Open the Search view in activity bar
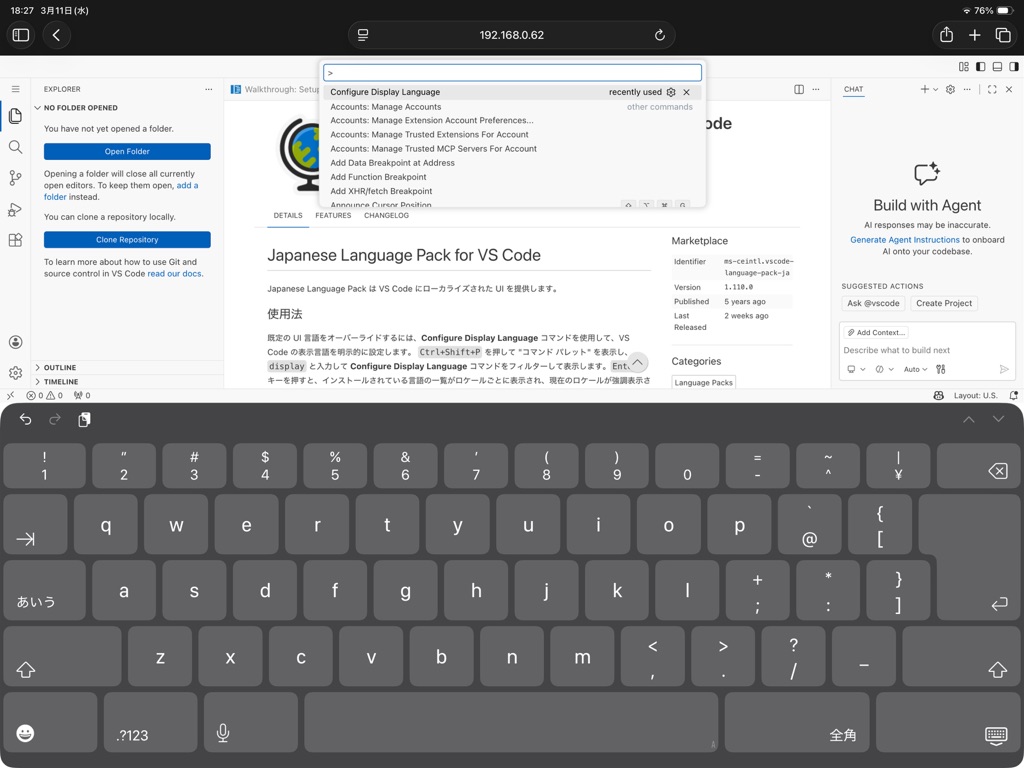Image resolution: width=1024 pixels, height=768 pixels. tap(15, 147)
